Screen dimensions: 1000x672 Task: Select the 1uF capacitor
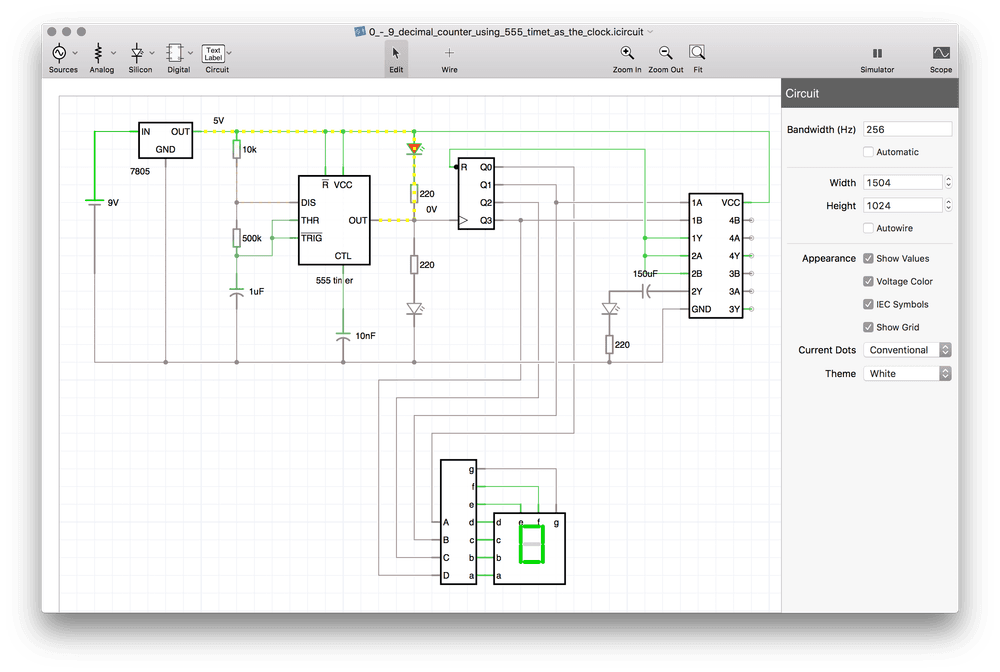point(237,291)
